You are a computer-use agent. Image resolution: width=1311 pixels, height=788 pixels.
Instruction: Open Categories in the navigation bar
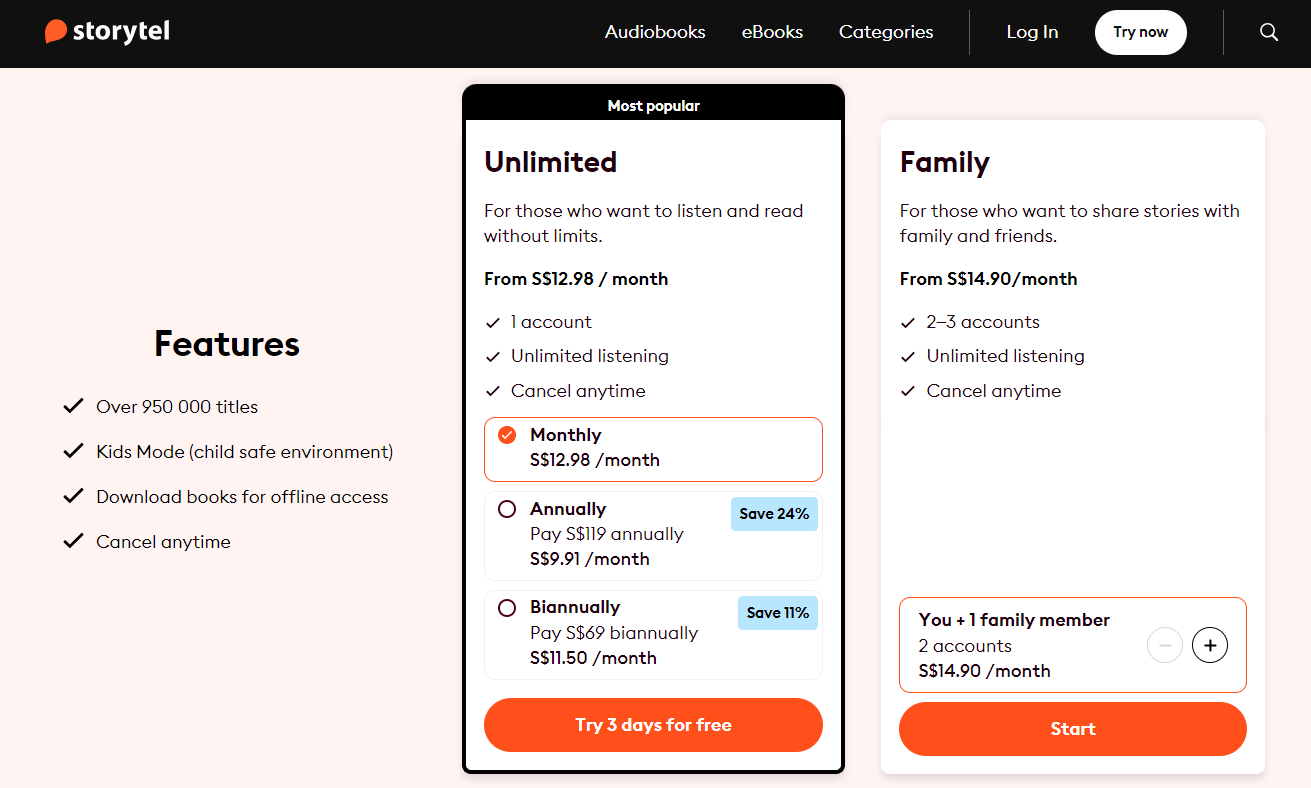(x=886, y=32)
